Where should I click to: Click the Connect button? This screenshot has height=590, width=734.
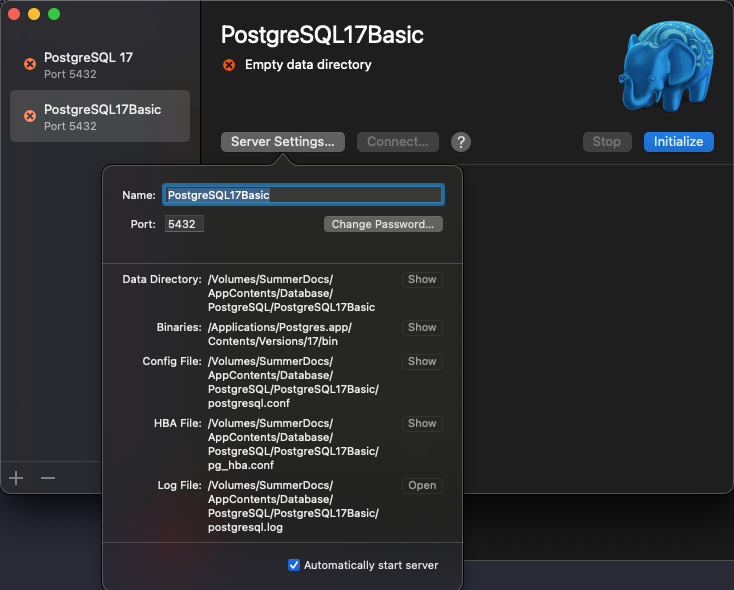point(398,142)
